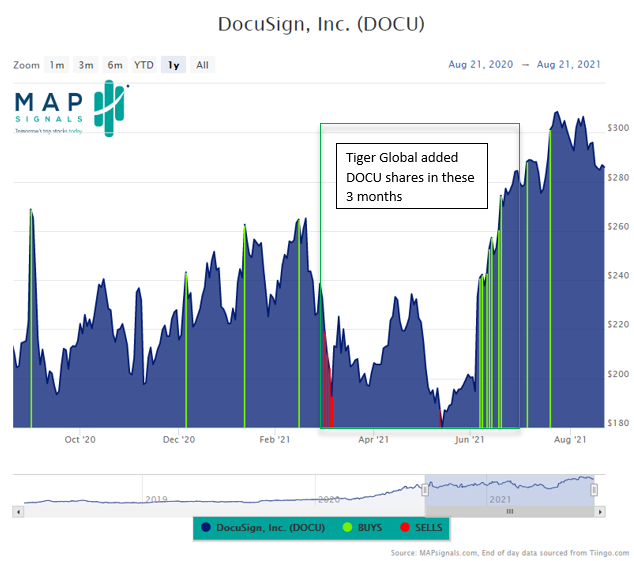Click the Aug '21 axis label

570,440
